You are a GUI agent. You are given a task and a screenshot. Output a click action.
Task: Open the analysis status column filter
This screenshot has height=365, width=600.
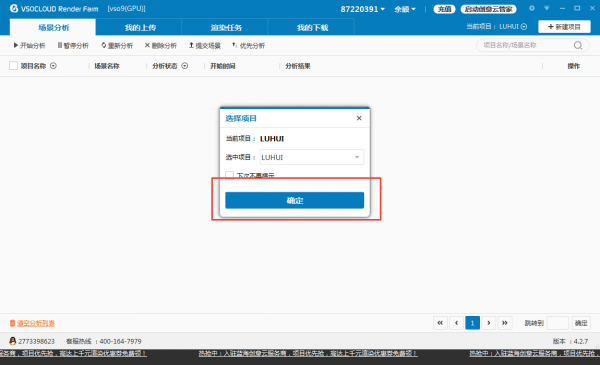click(185, 66)
